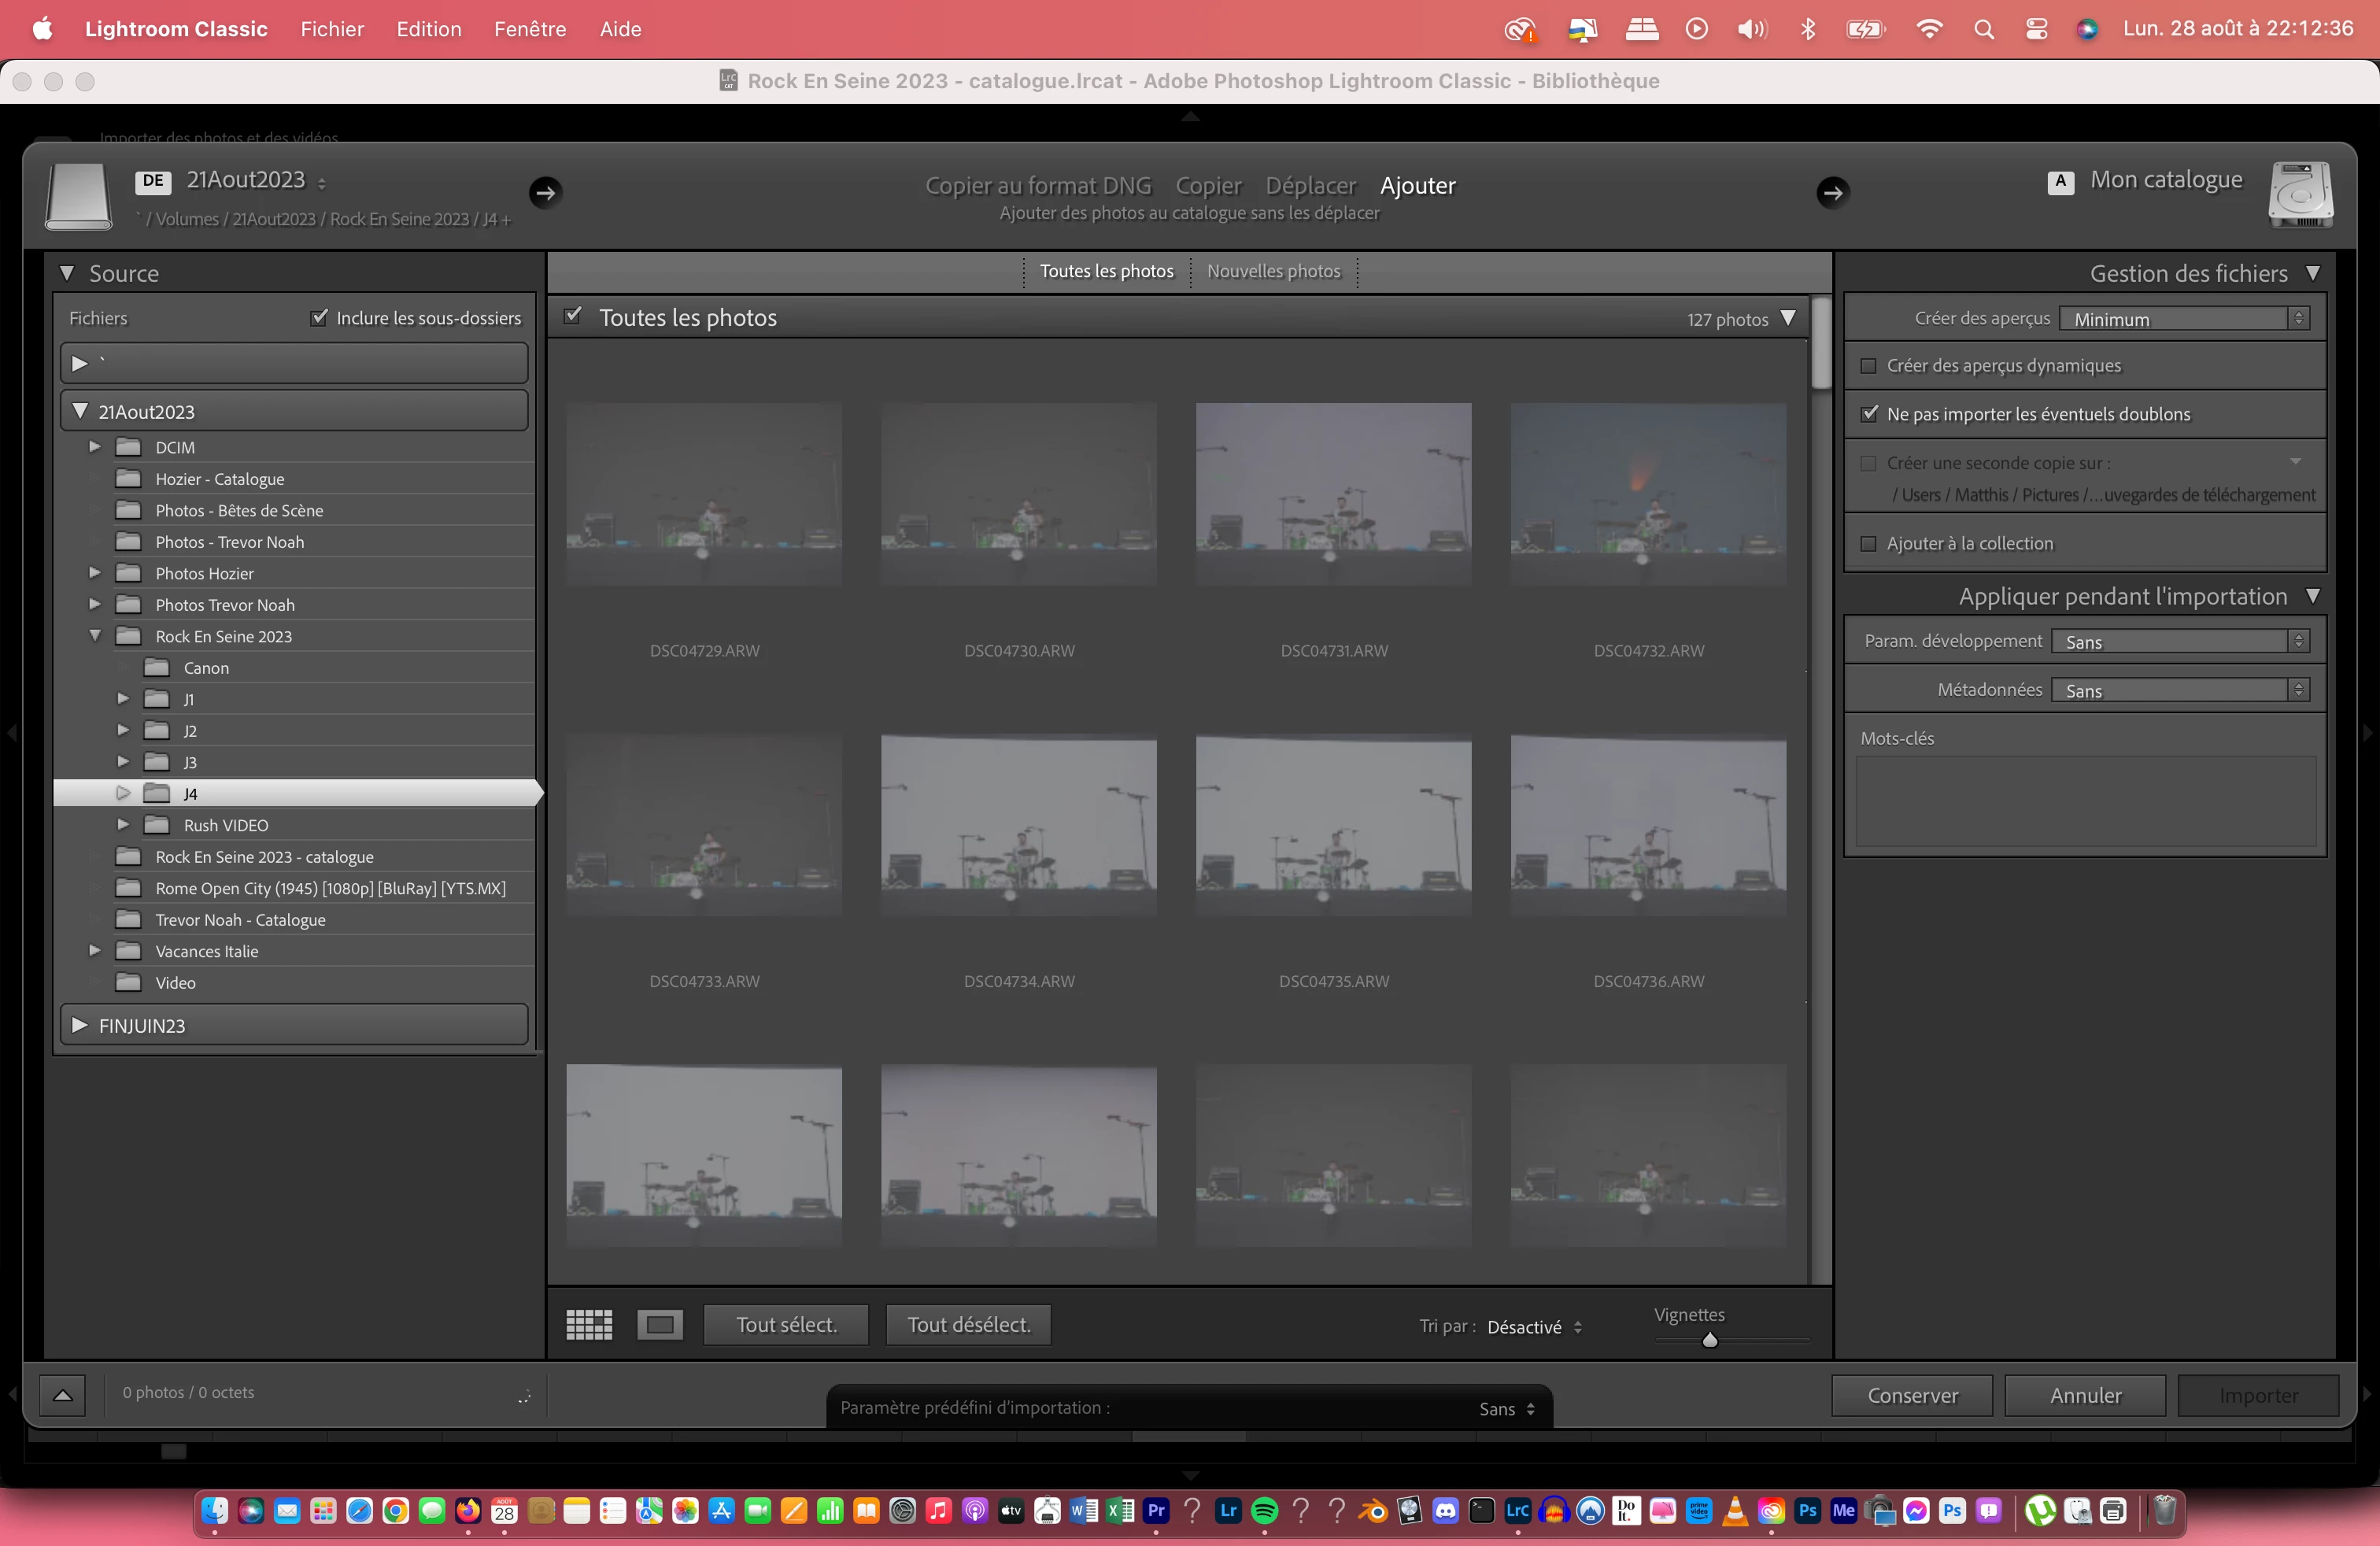
Task: Open Spotify from the dock
Action: pyautogui.click(x=1265, y=1511)
